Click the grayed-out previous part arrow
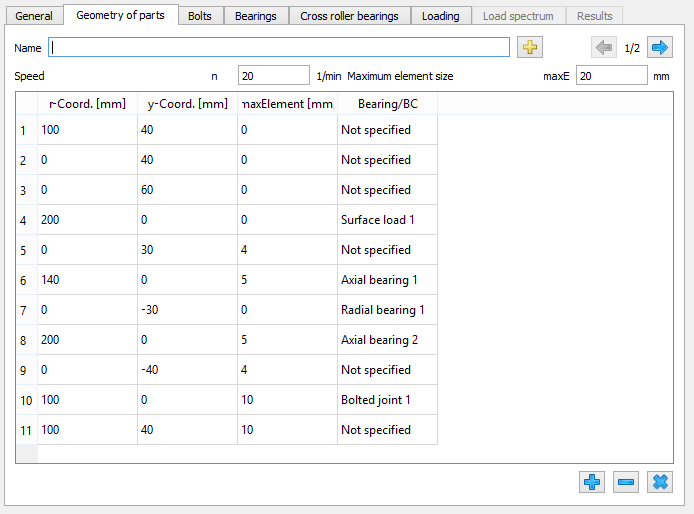The height and width of the screenshot is (514, 694). 604,47
